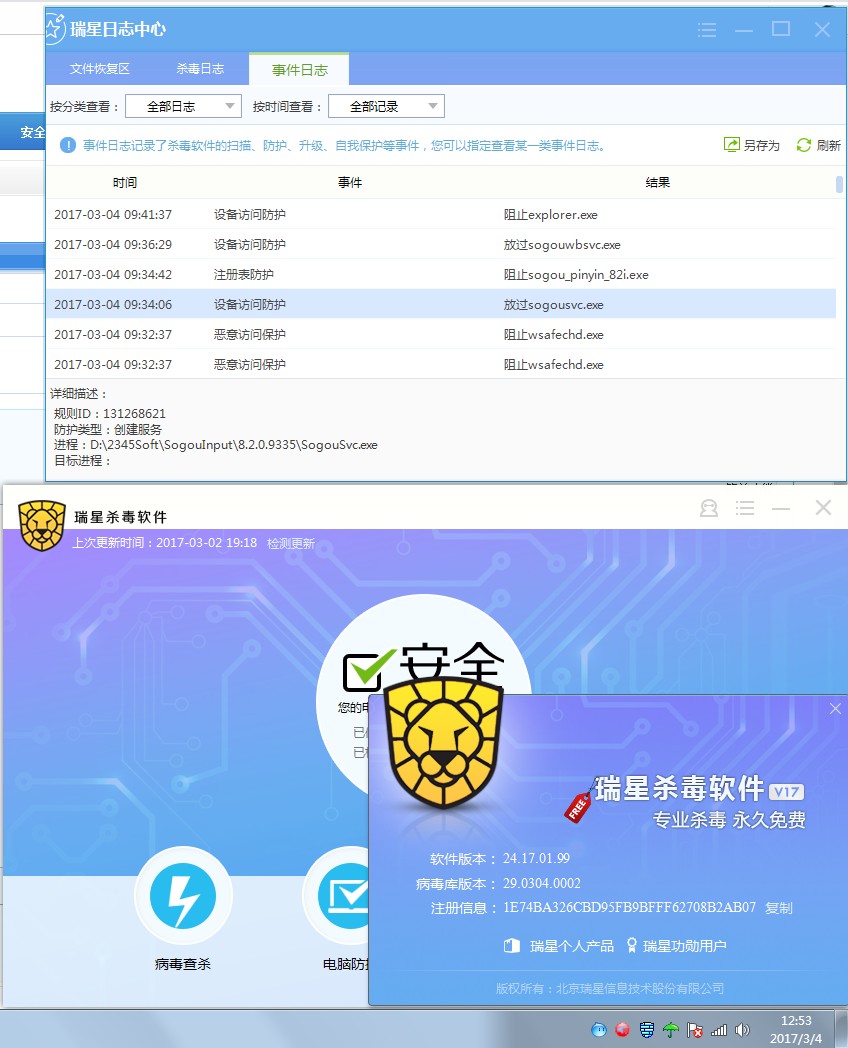Image resolution: width=848 pixels, height=1048 pixels.
Task: Select the 放过sogousvc.exe log row
Action: coord(441,304)
